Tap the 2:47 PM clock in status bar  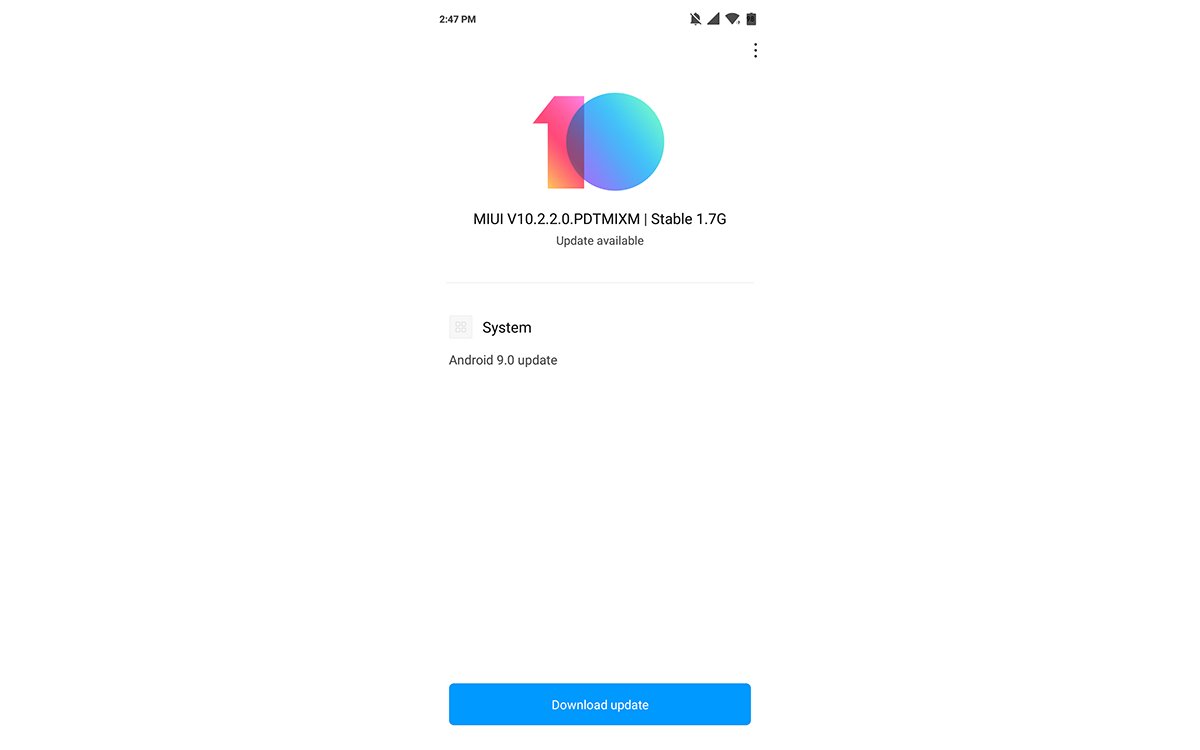coord(458,19)
